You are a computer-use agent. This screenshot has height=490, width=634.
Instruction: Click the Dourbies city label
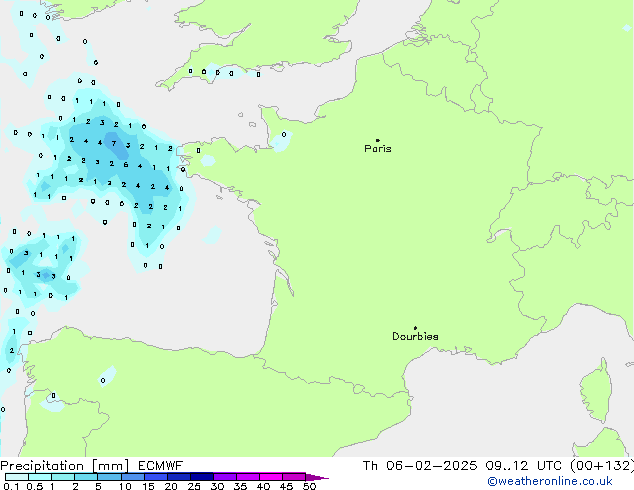[x=415, y=336]
